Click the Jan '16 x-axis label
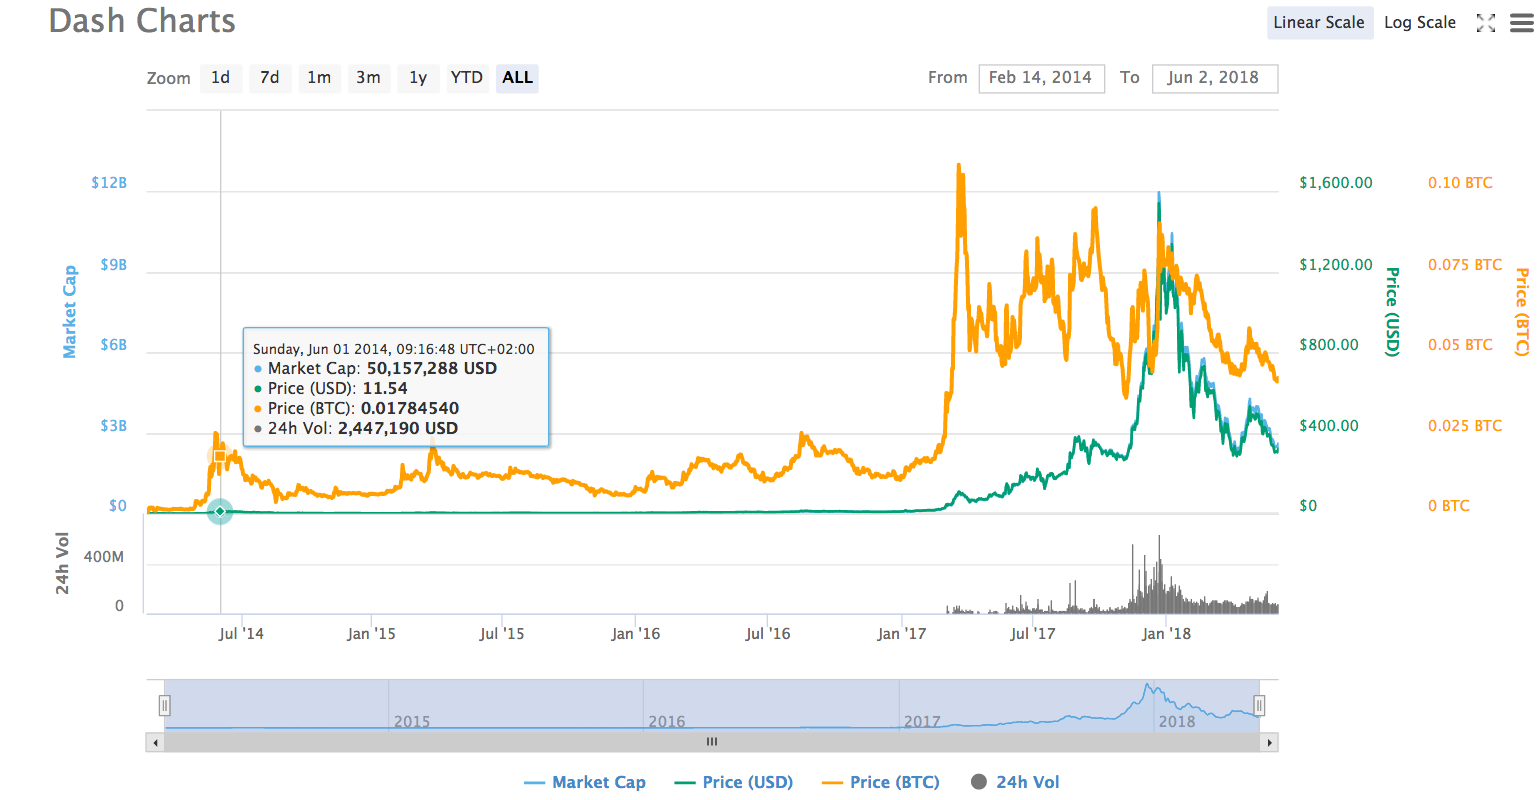1540x800 pixels. 636,634
